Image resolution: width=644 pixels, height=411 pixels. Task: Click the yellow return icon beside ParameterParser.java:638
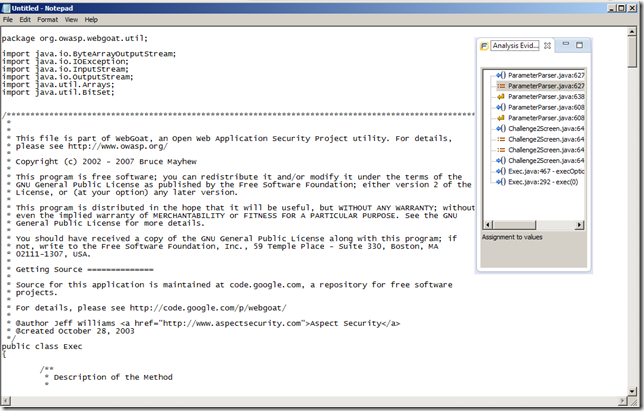[501, 97]
